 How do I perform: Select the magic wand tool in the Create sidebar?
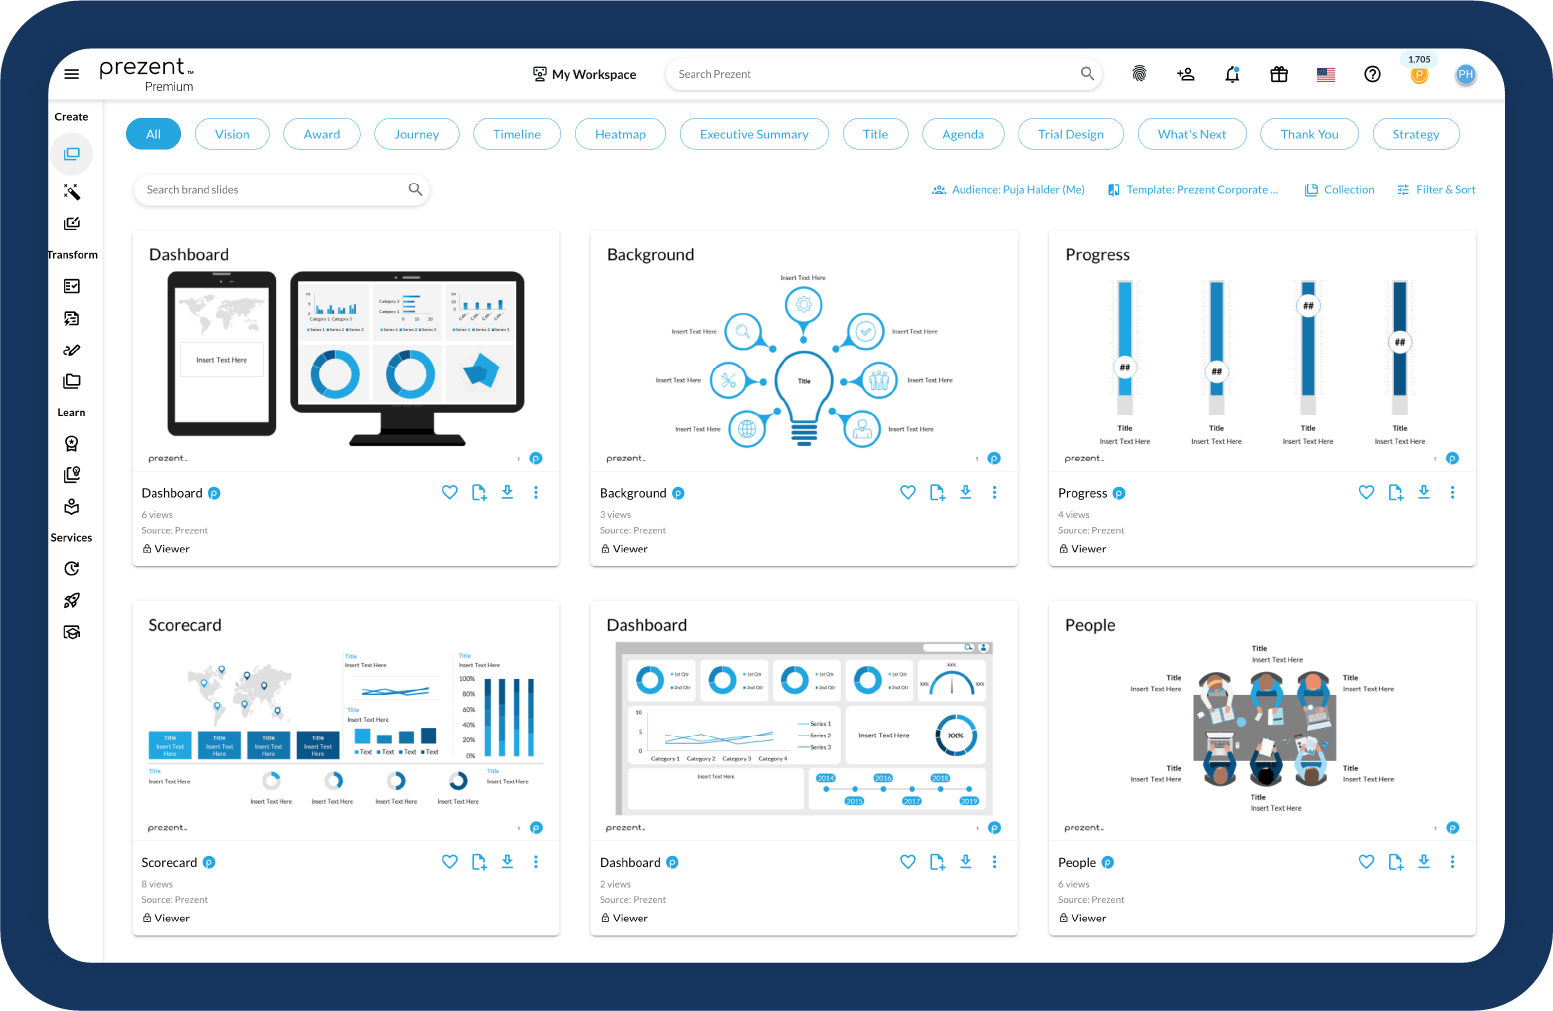point(71,191)
